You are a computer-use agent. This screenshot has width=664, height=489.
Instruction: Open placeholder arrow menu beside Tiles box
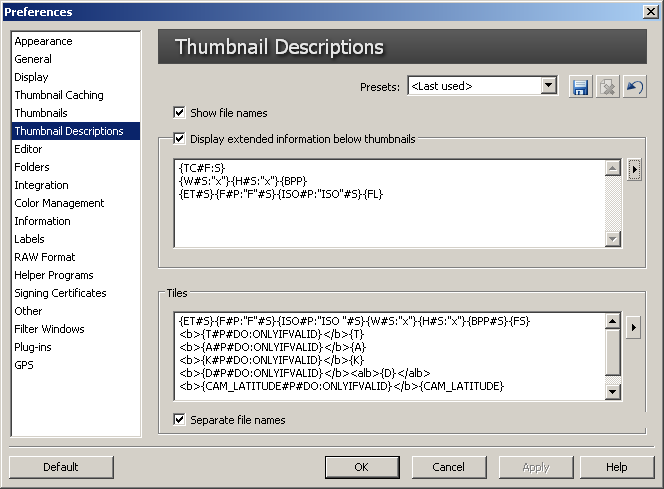point(634,326)
